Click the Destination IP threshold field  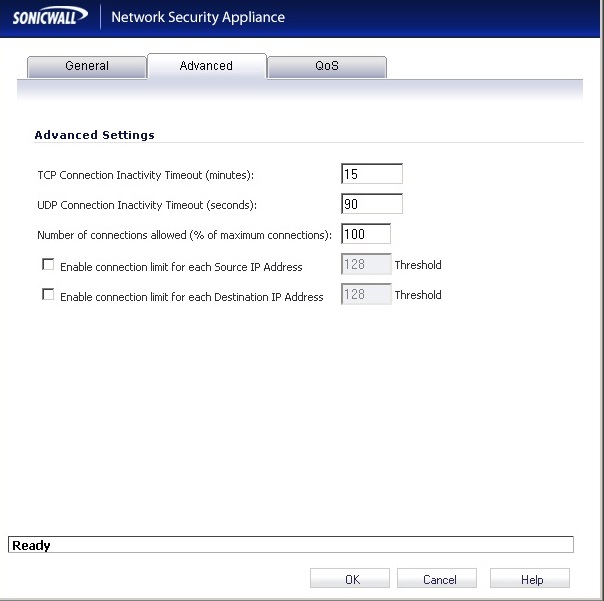[366, 294]
